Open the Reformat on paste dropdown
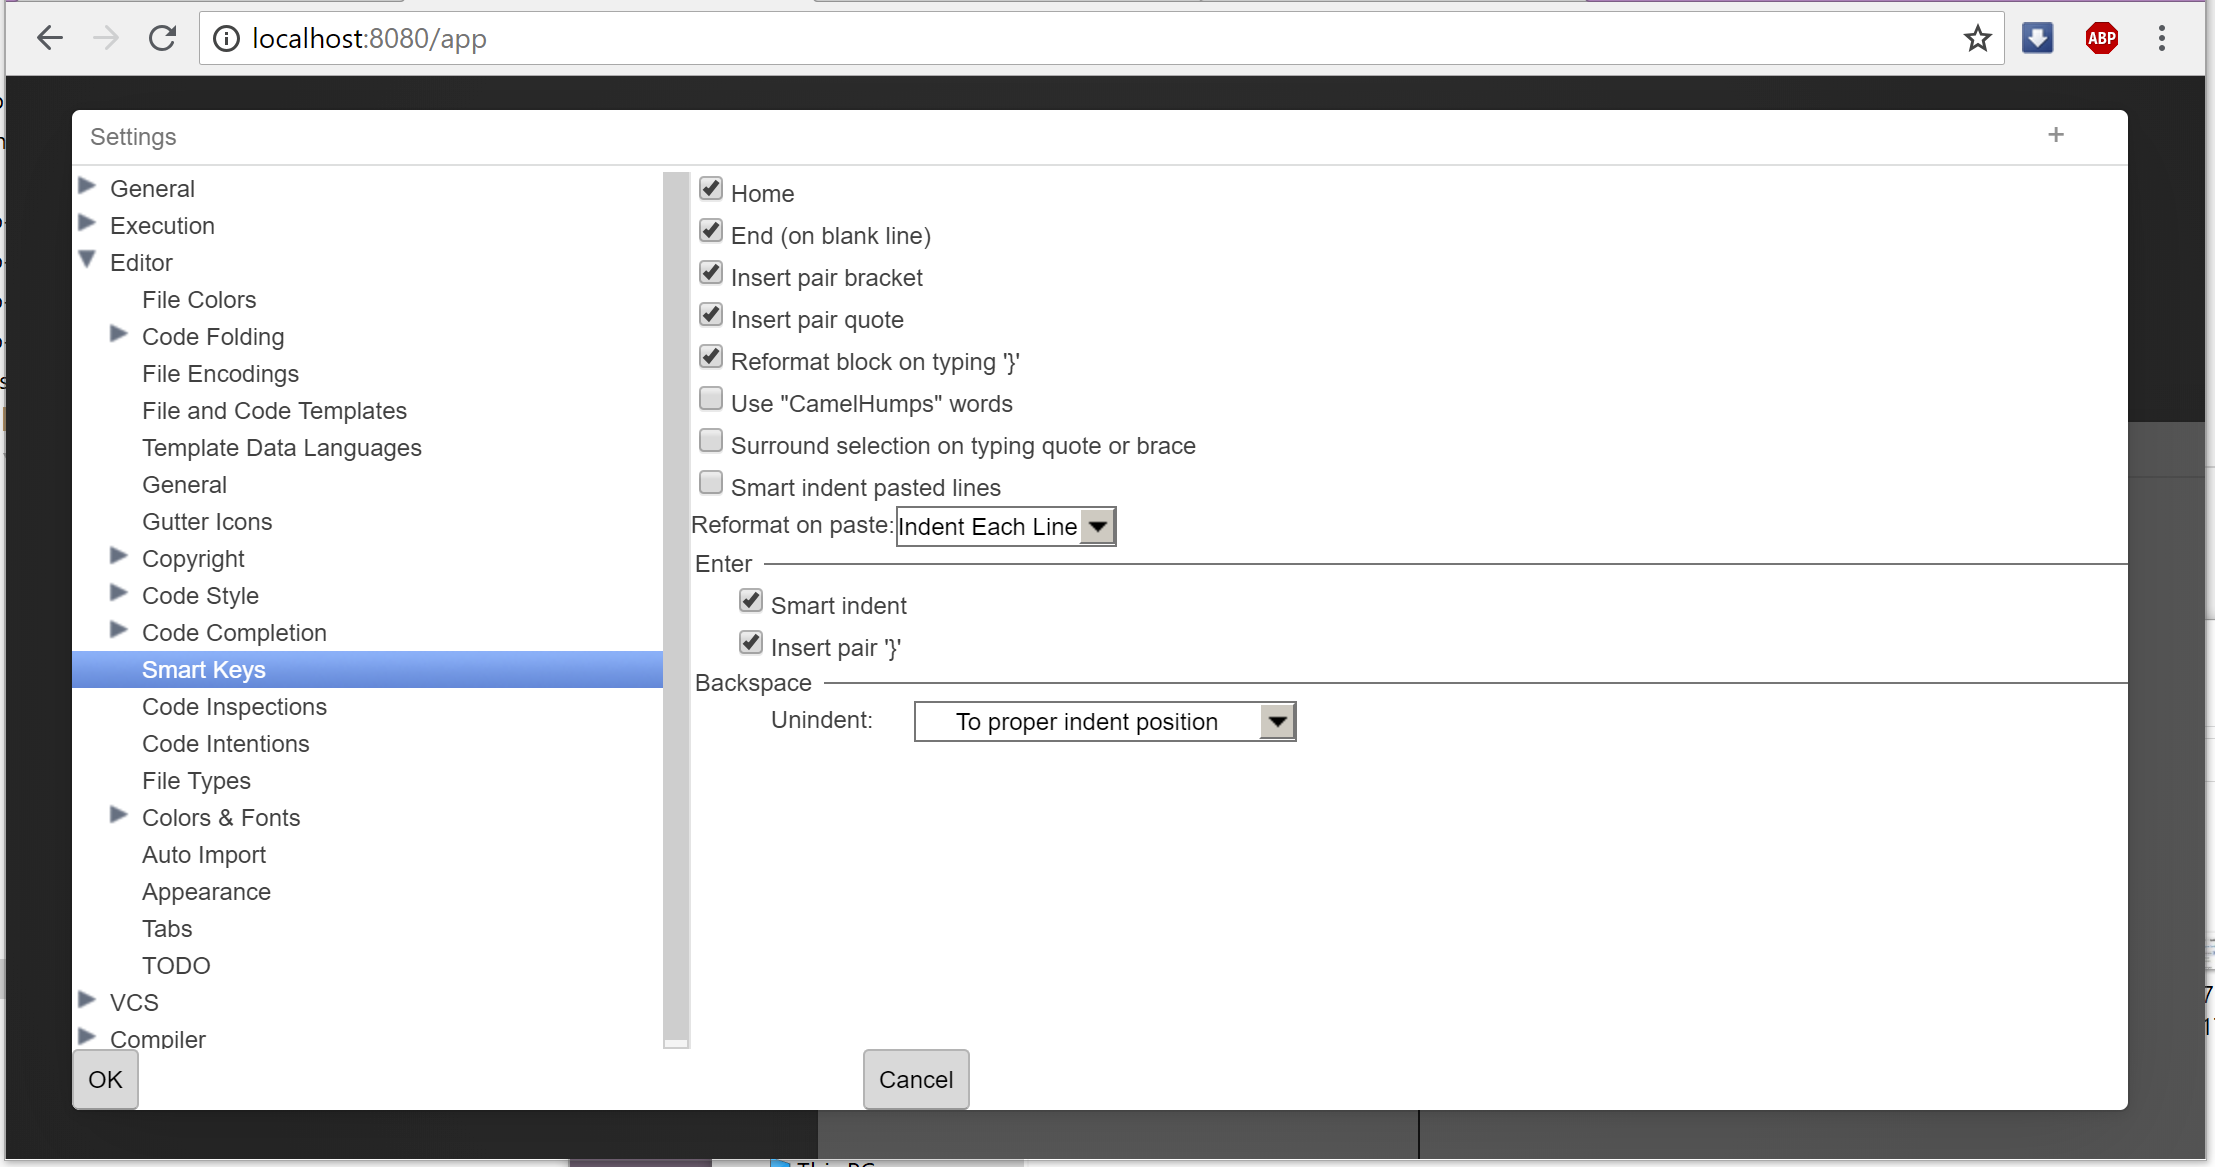2215x1167 pixels. pos(1099,526)
